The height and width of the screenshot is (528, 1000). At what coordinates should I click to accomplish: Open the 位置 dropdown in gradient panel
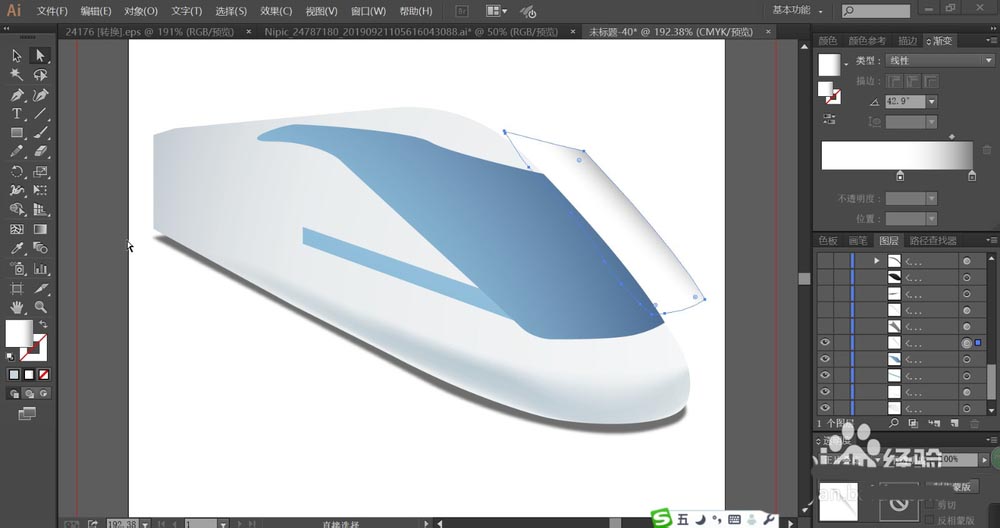[932, 219]
